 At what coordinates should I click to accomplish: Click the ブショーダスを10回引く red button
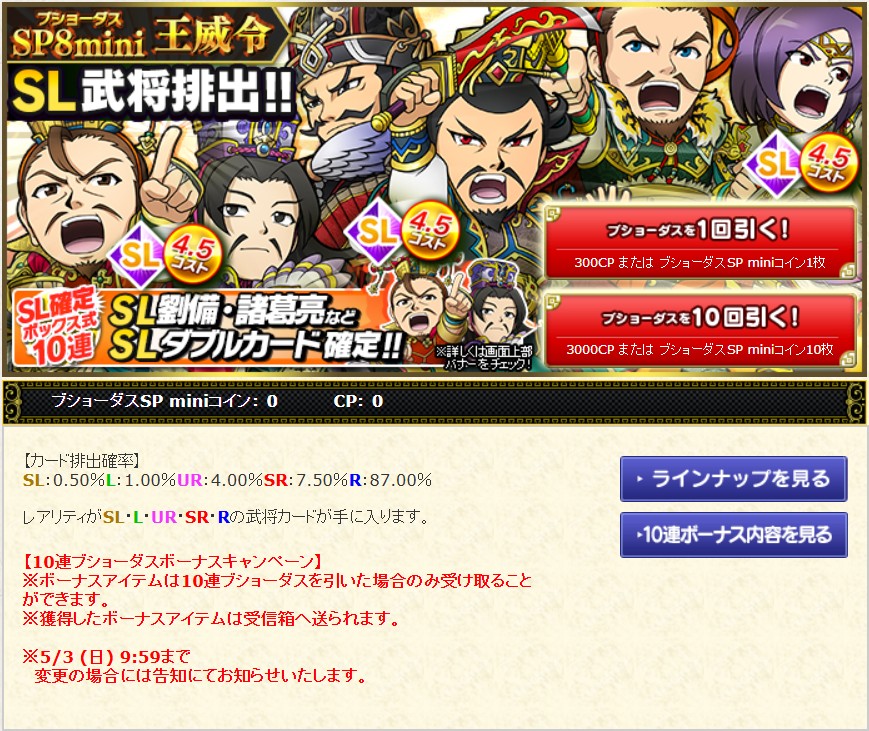pyautogui.click(x=701, y=330)
